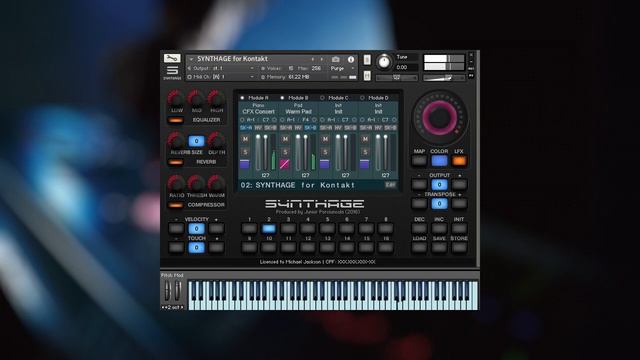Open the instrument info icon

pyautogui.click(x=351, y=59)
